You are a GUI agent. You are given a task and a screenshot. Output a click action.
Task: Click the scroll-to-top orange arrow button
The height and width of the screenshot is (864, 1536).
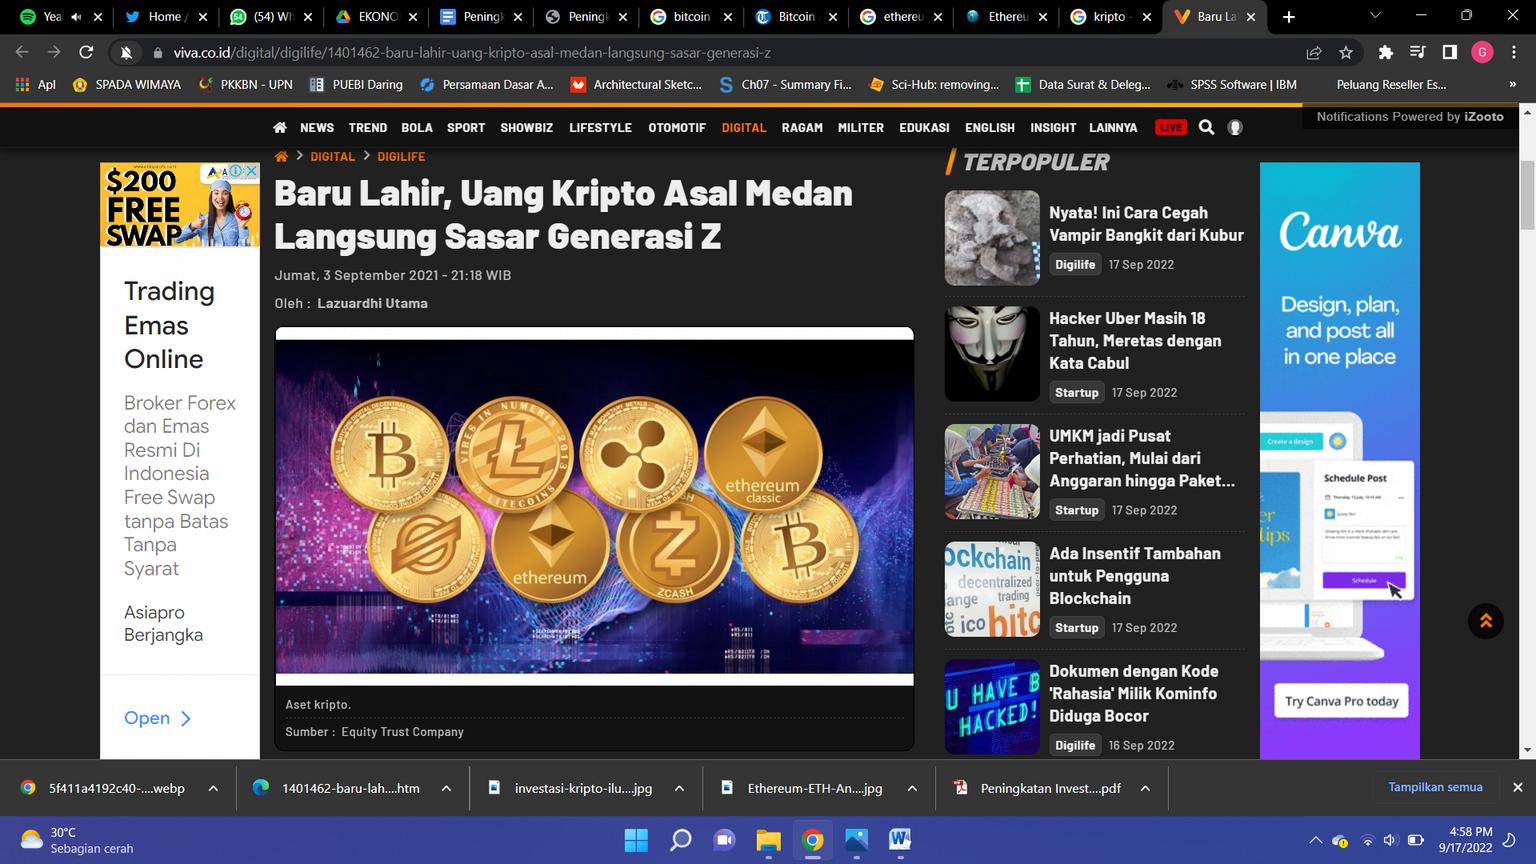point(1486,621)
